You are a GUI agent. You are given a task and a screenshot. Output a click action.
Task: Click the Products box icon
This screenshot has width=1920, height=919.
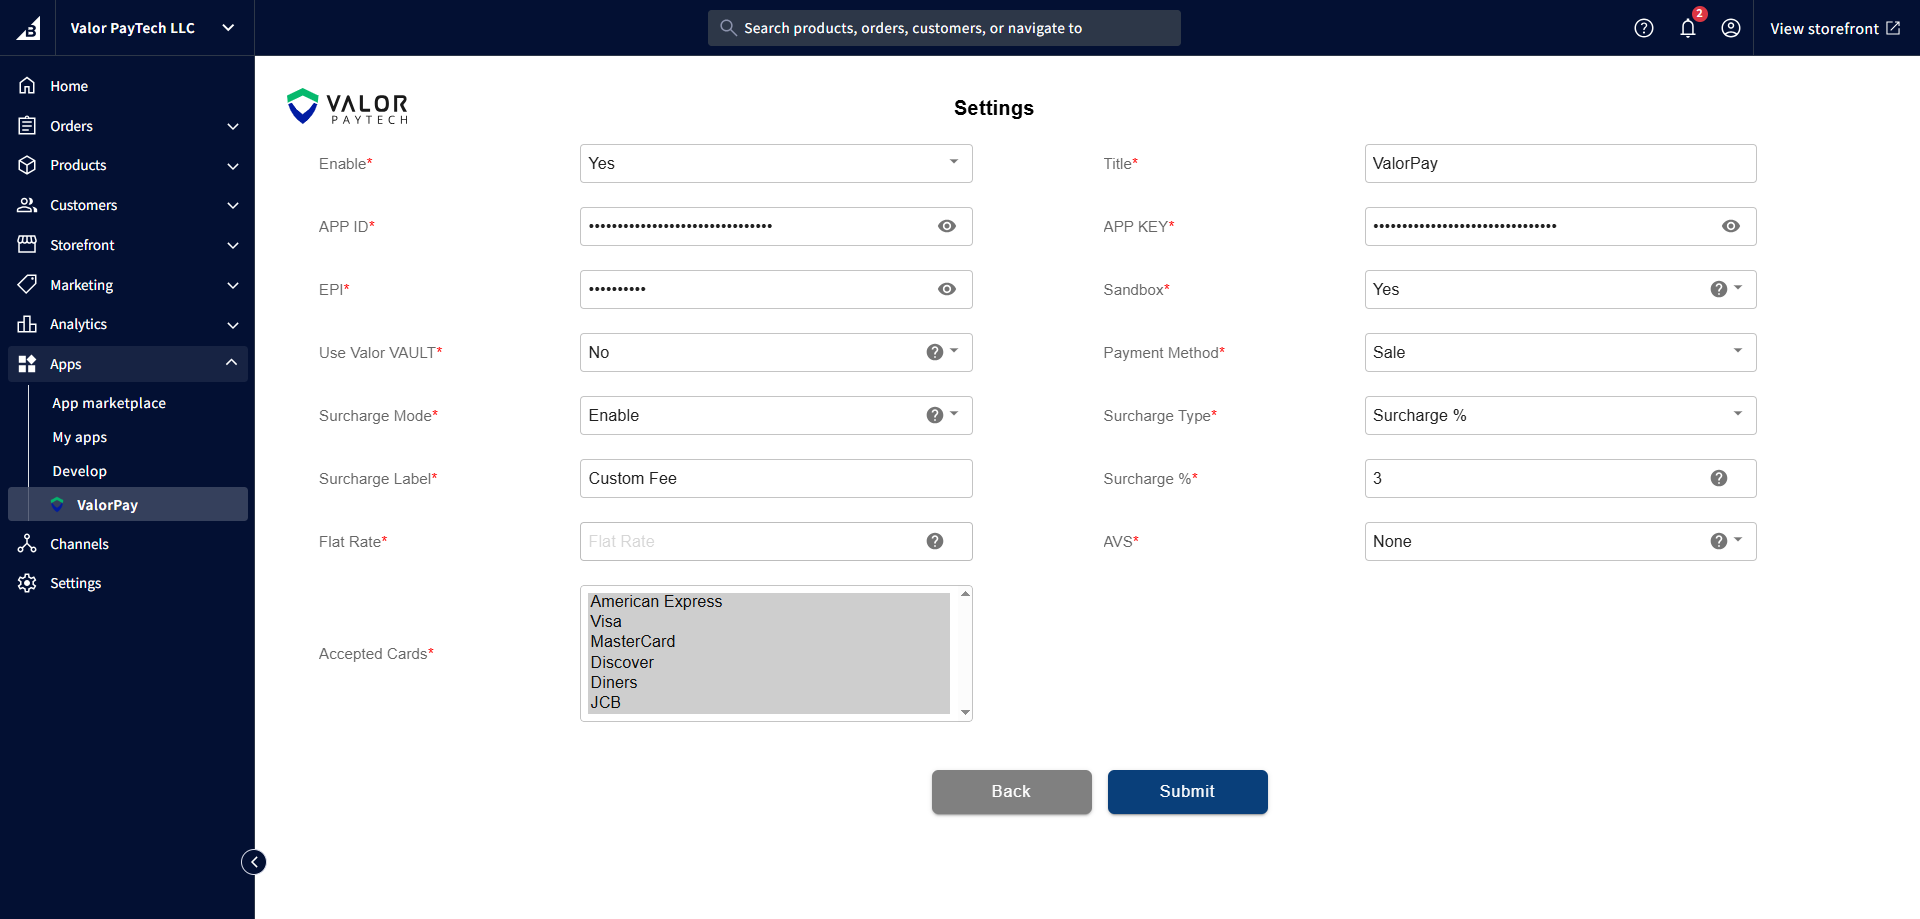pyautogui.click(x=27, y=165)
